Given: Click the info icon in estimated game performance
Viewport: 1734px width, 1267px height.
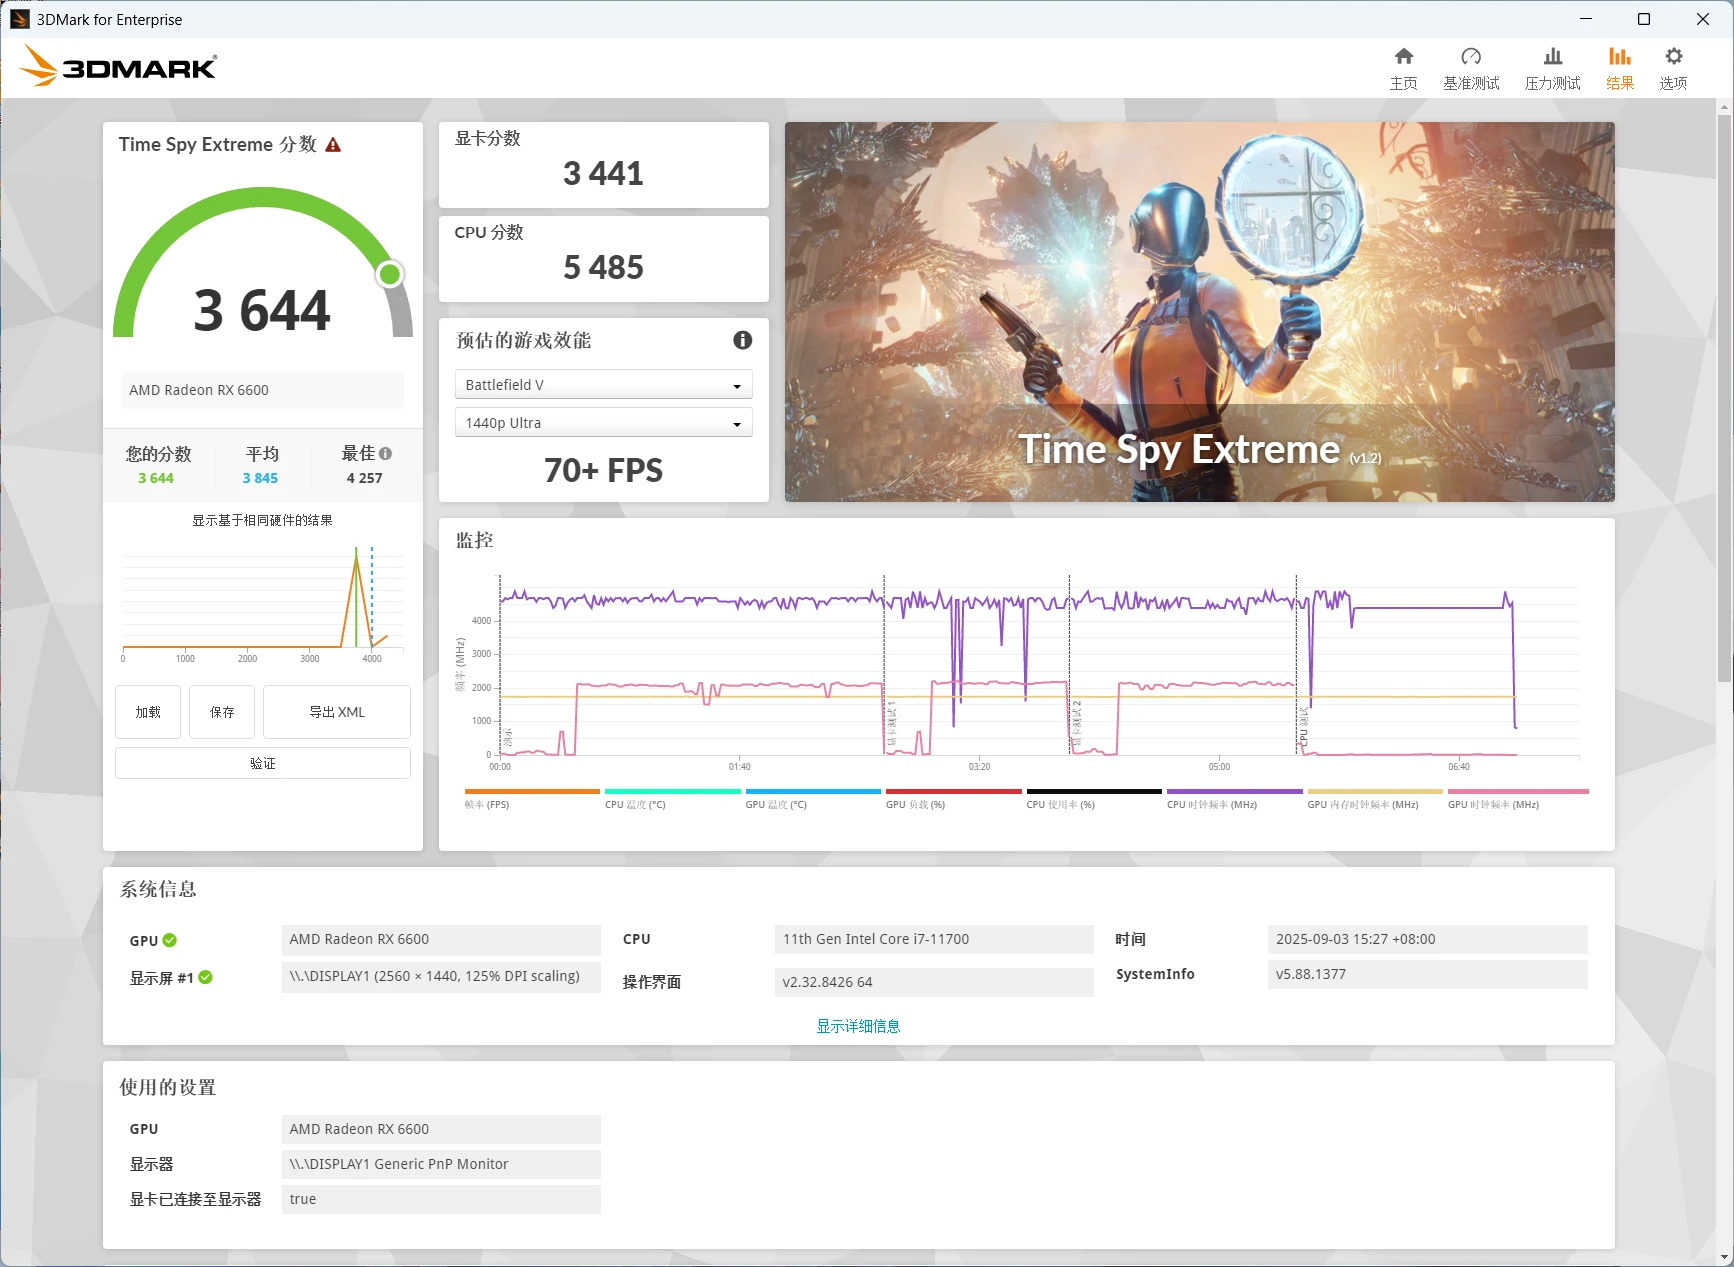Looking at the screenshot, I should (742, 340).
